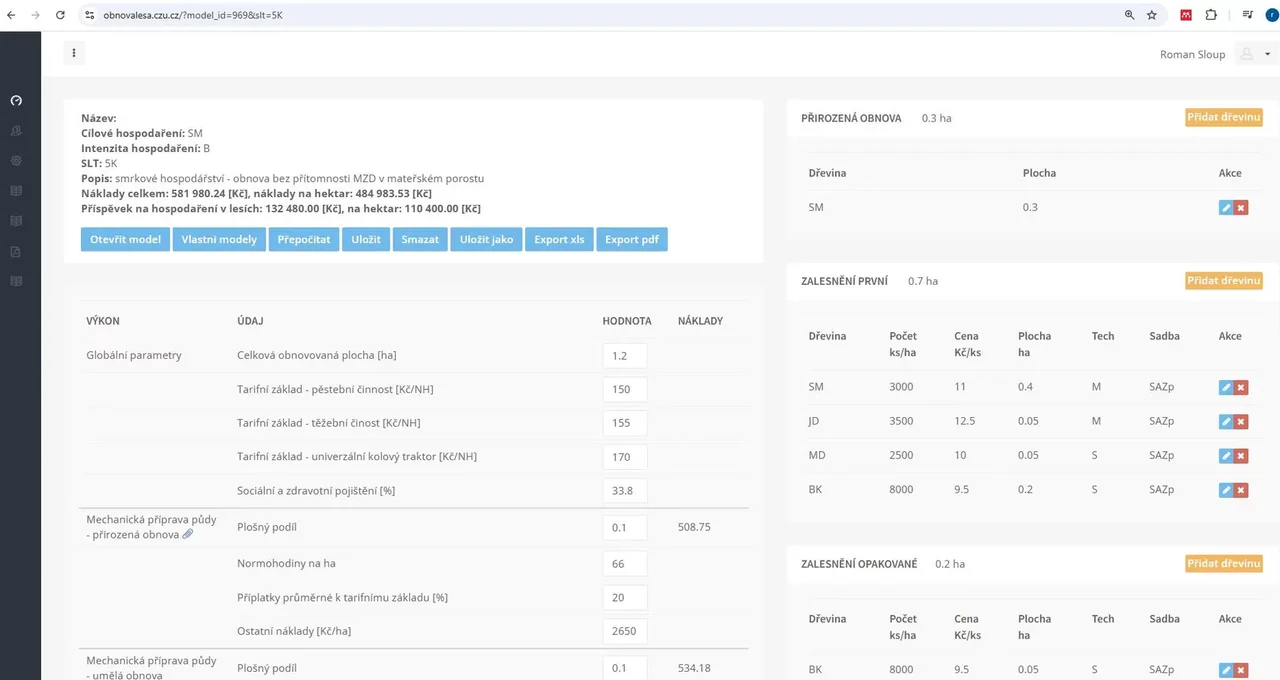
Task: Edit the BK row in Zalesnění první
Action: (x=1226, y=490)
